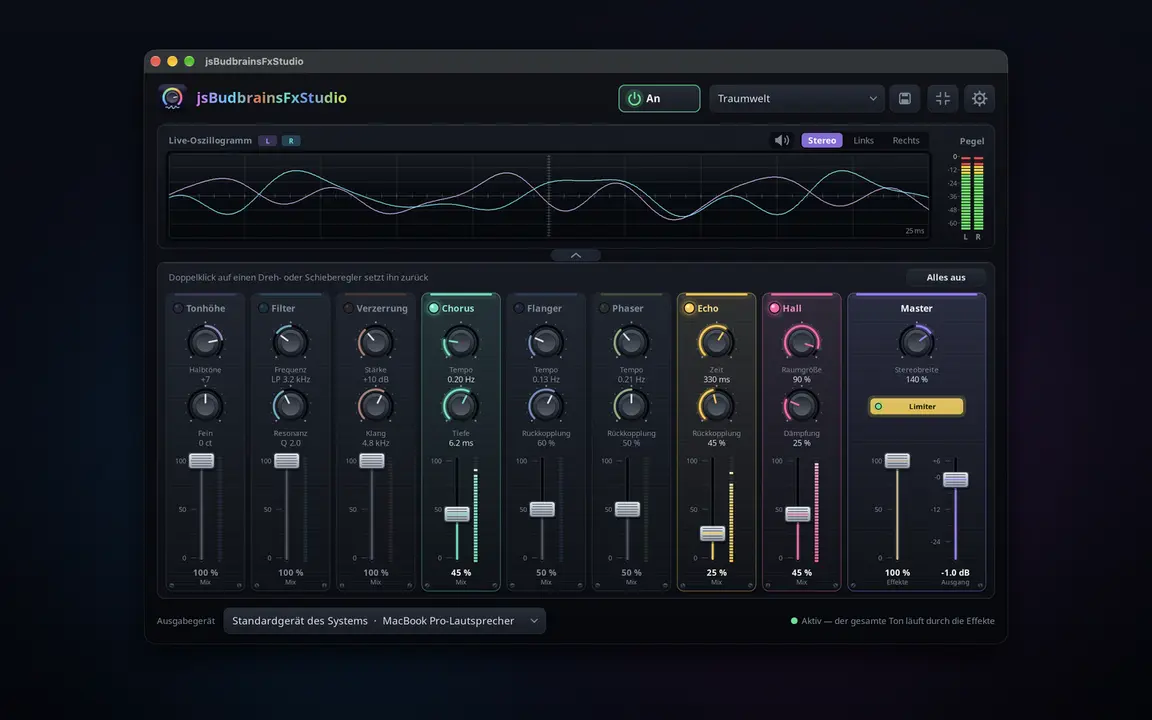
Task: Toggle the R channel badge in Live-Oszillogramm
Action: tap(291, 141)
